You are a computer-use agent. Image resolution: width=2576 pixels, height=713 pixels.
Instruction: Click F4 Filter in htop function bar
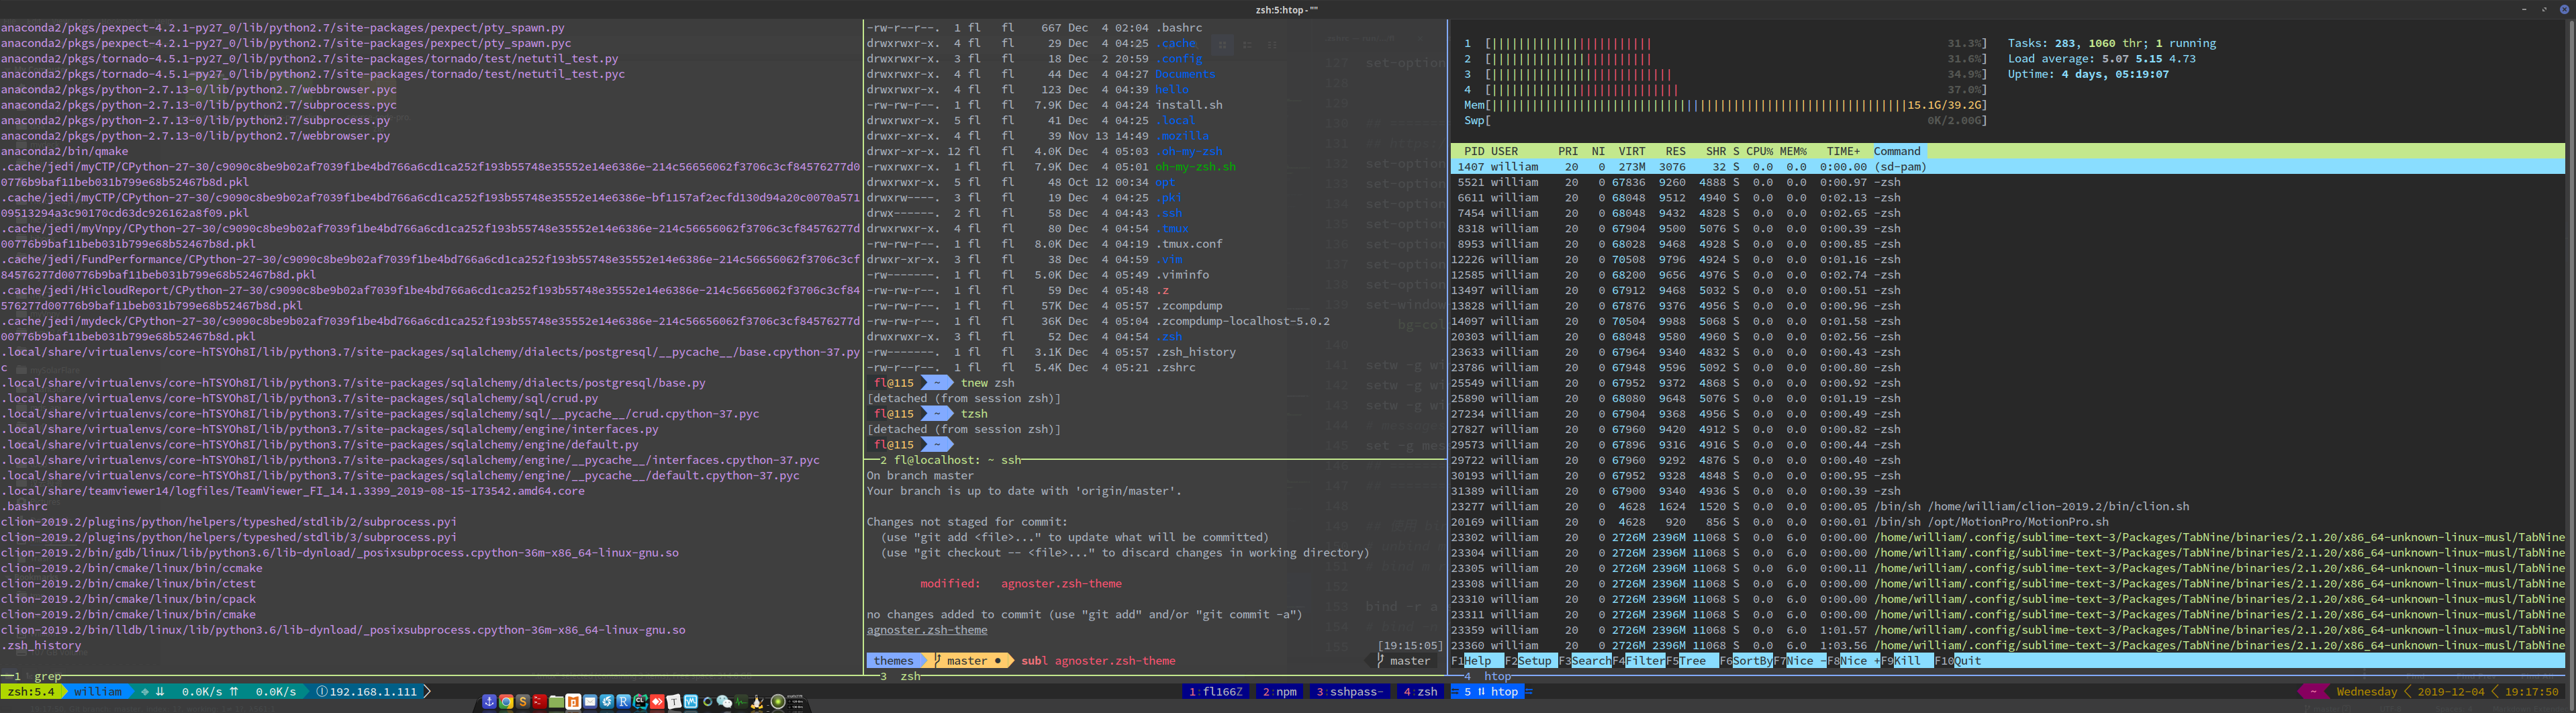1639,661
